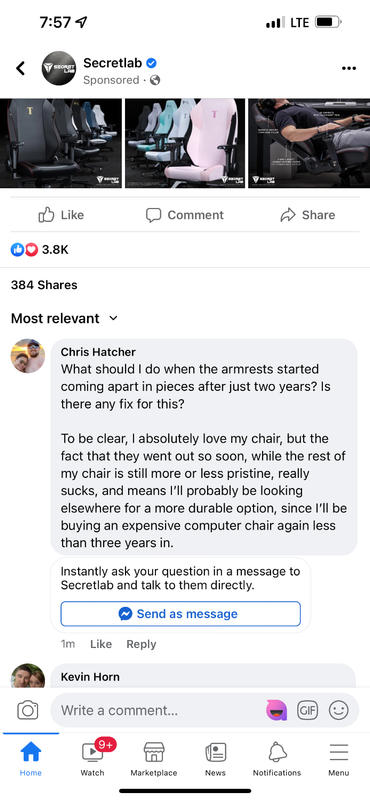The height and width of the screenshot is (800, 370).
Task: Open the avatar sticker picker icon
Action: (x=276, y=710)
